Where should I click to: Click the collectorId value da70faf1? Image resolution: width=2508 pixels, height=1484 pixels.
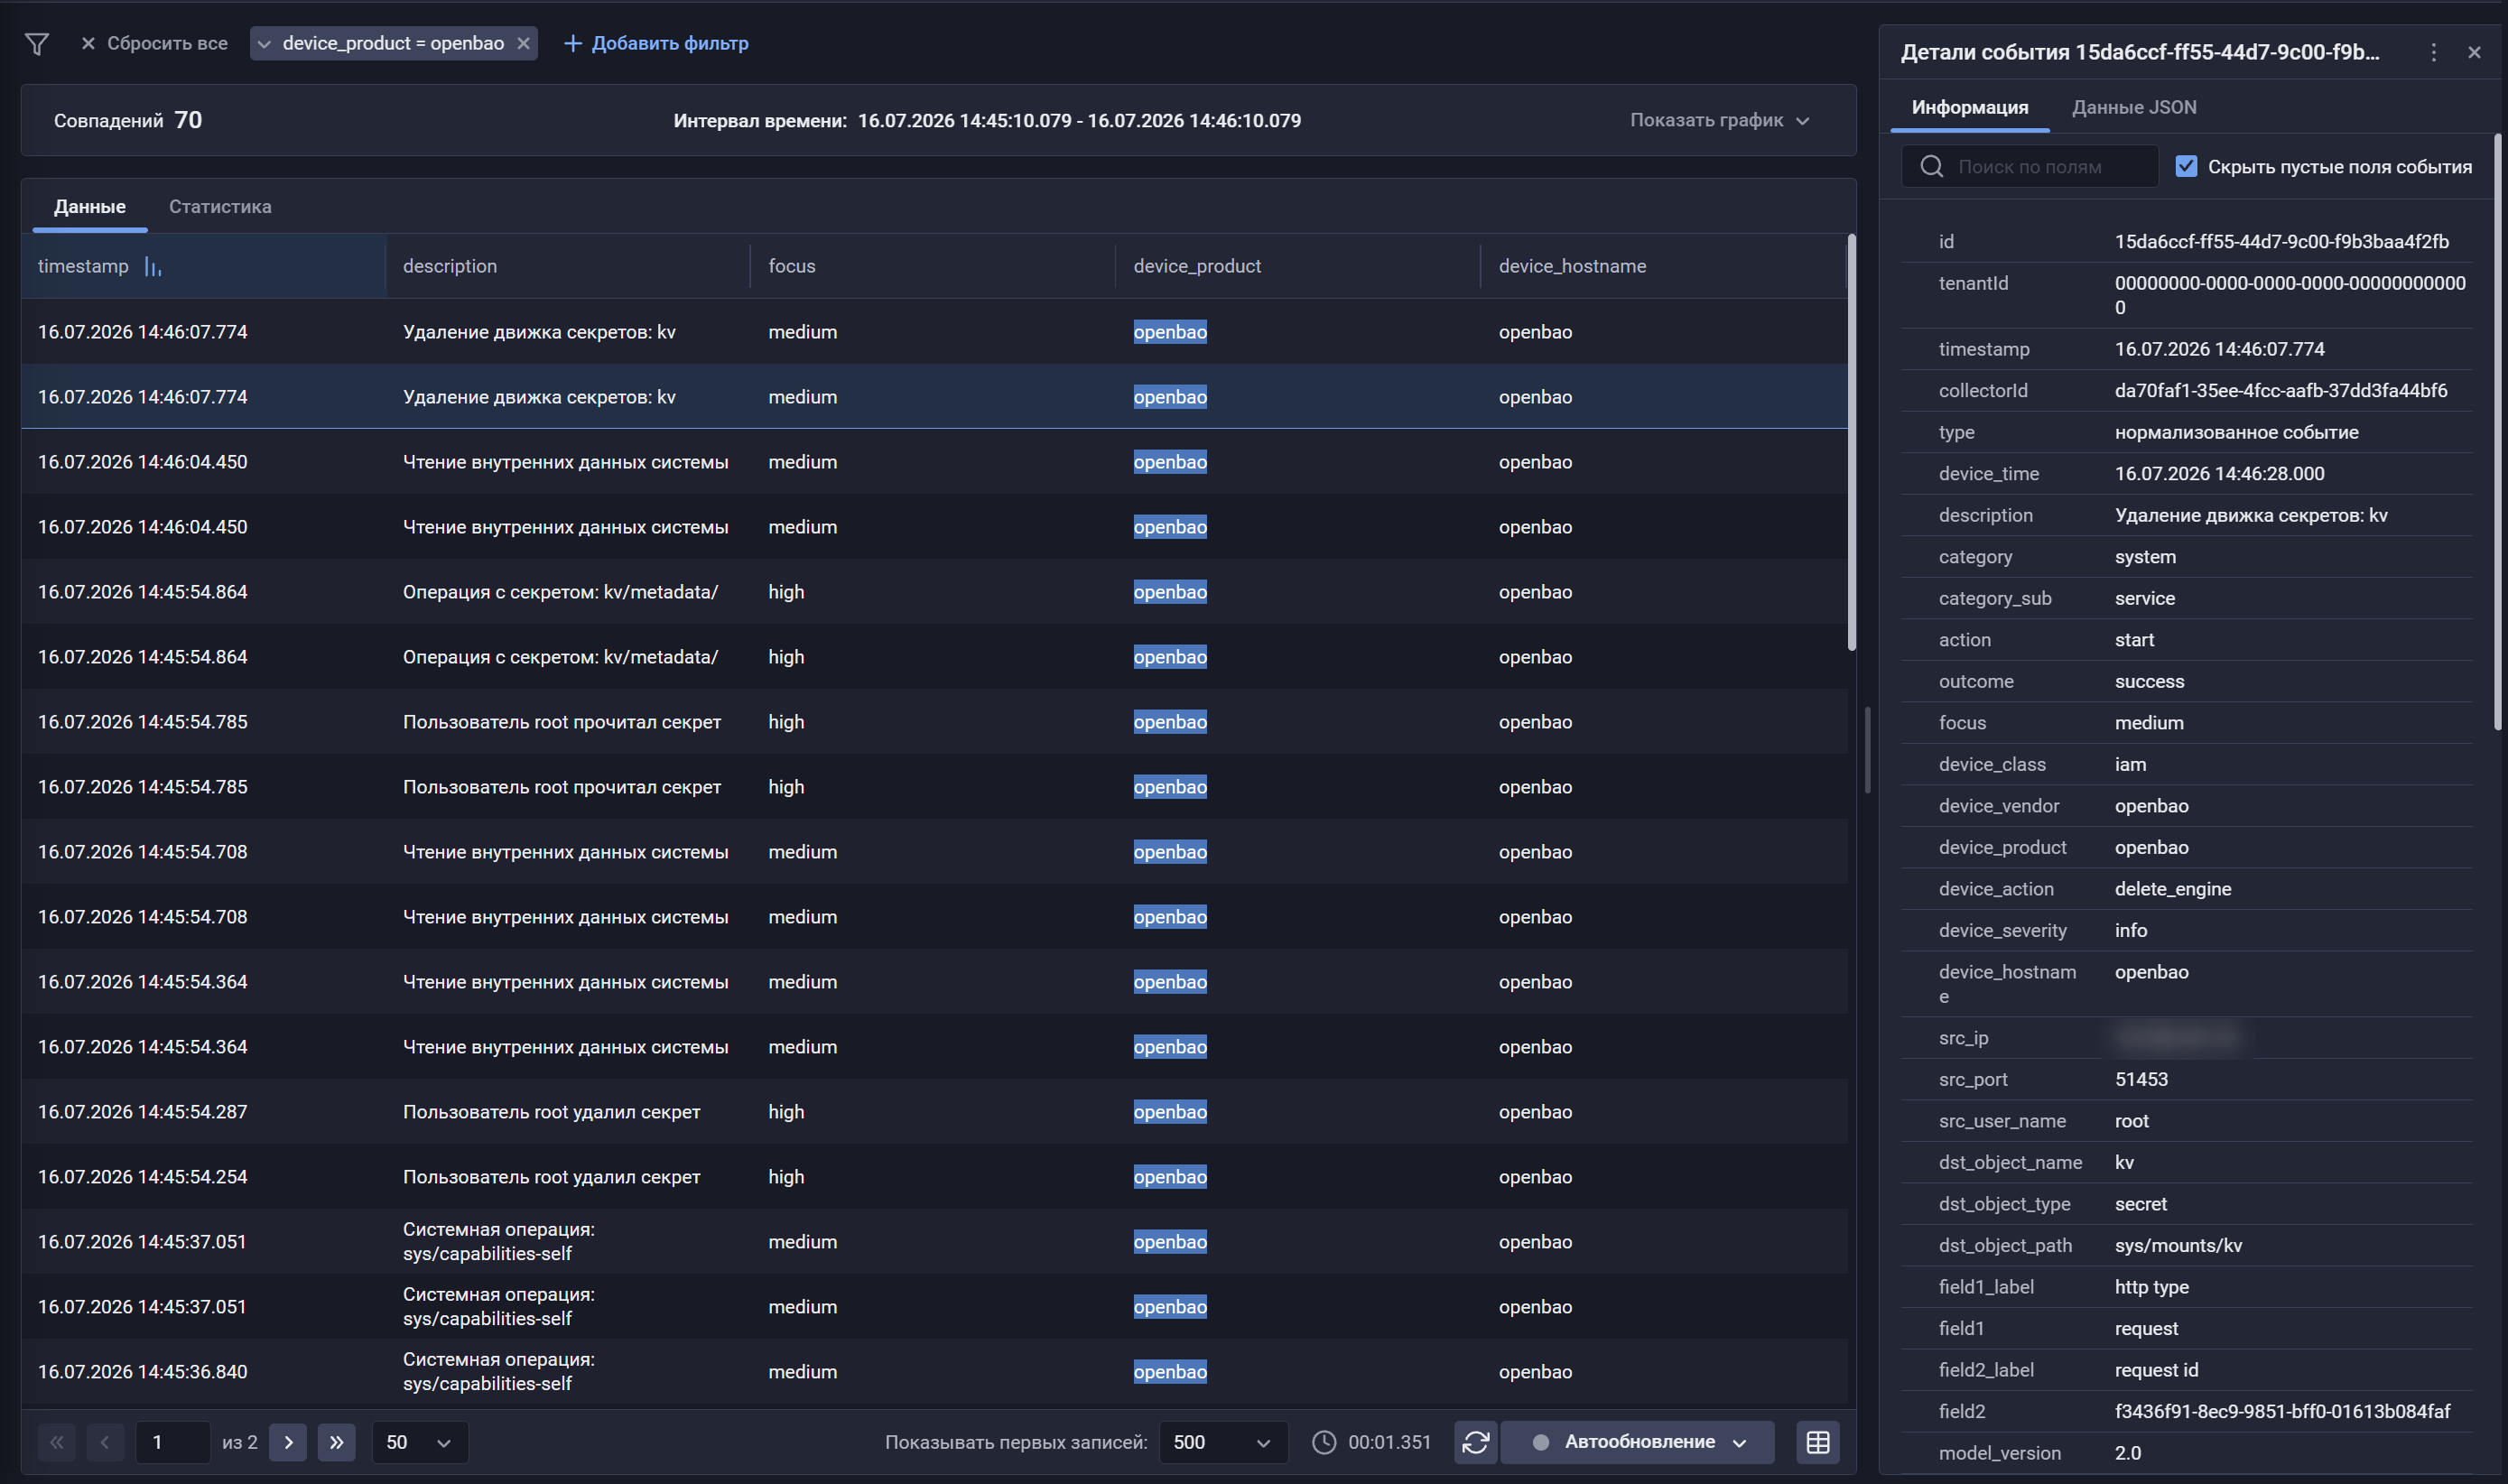coord(2281,391)
